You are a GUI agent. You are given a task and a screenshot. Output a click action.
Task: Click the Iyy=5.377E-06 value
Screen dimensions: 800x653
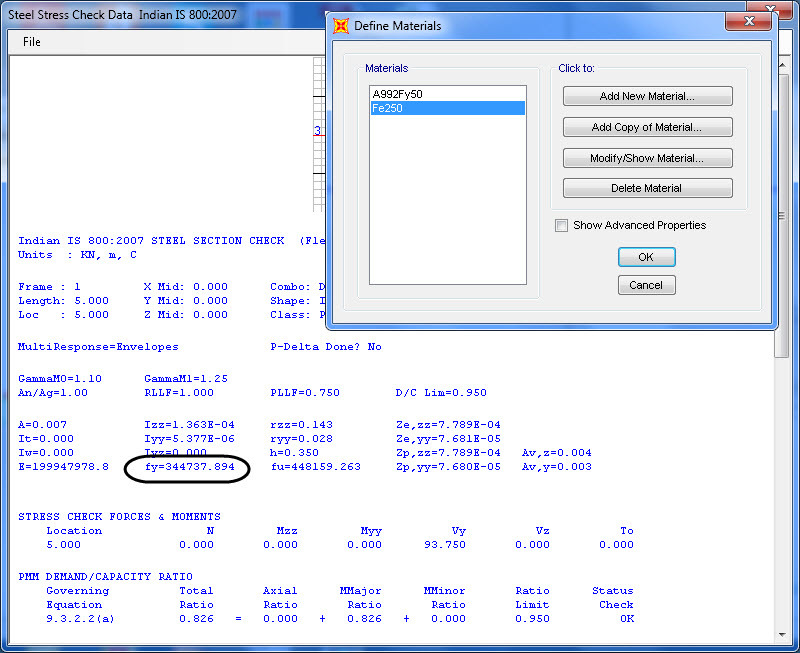coord(189,439)
